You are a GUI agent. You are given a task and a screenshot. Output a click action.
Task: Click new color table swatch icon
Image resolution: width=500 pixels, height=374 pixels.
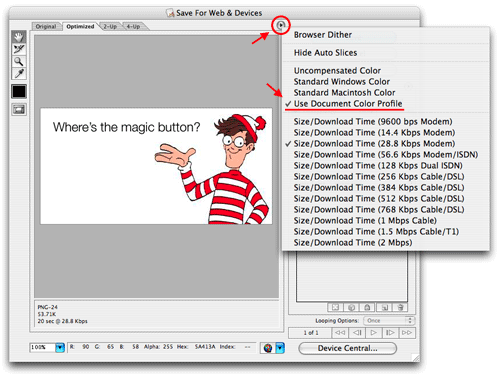[384, 307]
